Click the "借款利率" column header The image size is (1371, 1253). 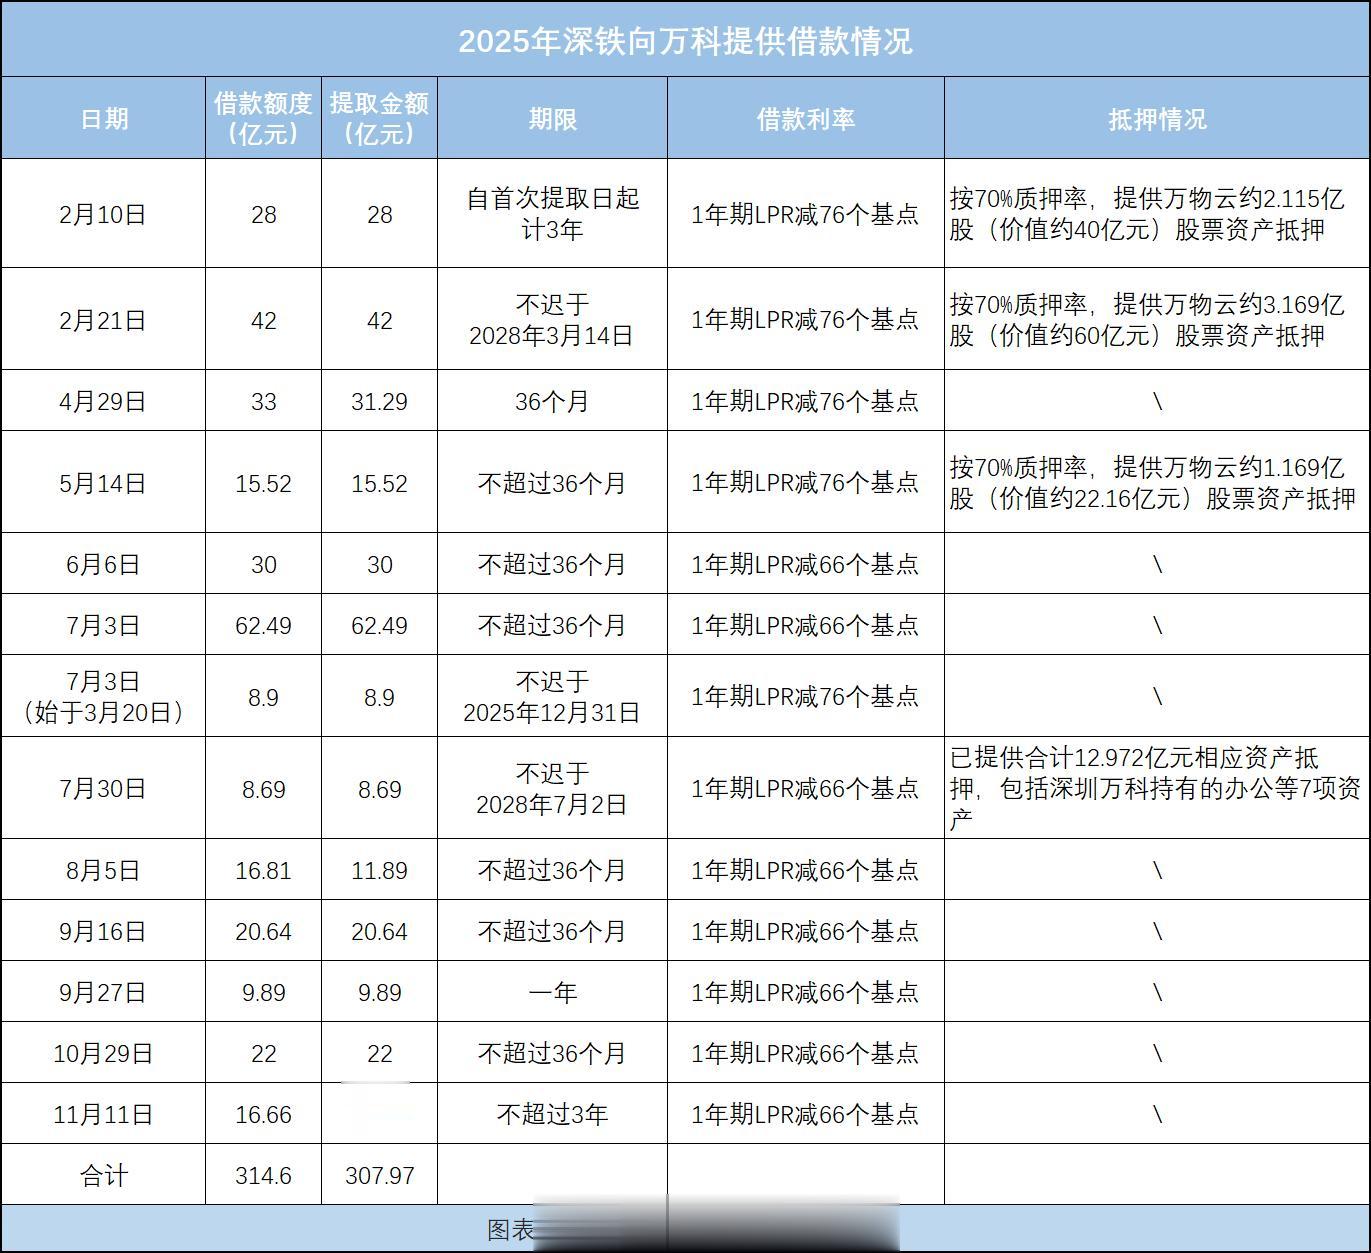(805, 119)
